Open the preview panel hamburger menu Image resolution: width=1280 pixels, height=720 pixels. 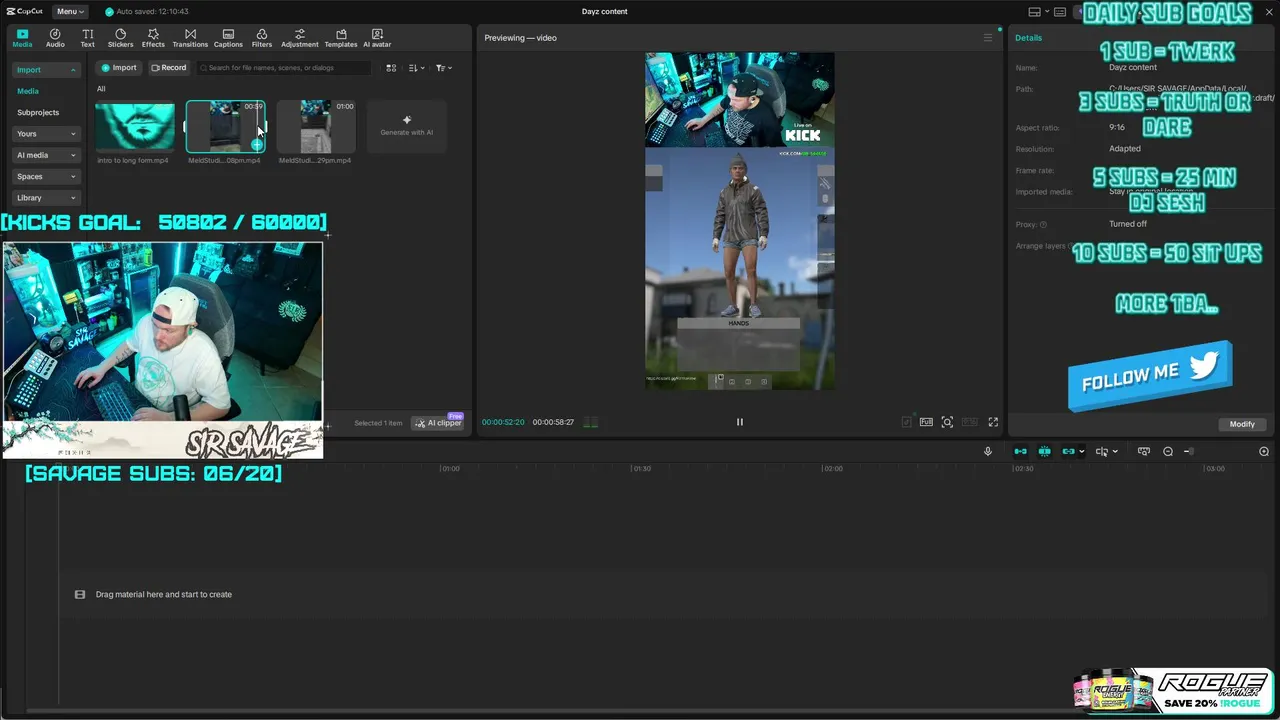tap(988, 38)
